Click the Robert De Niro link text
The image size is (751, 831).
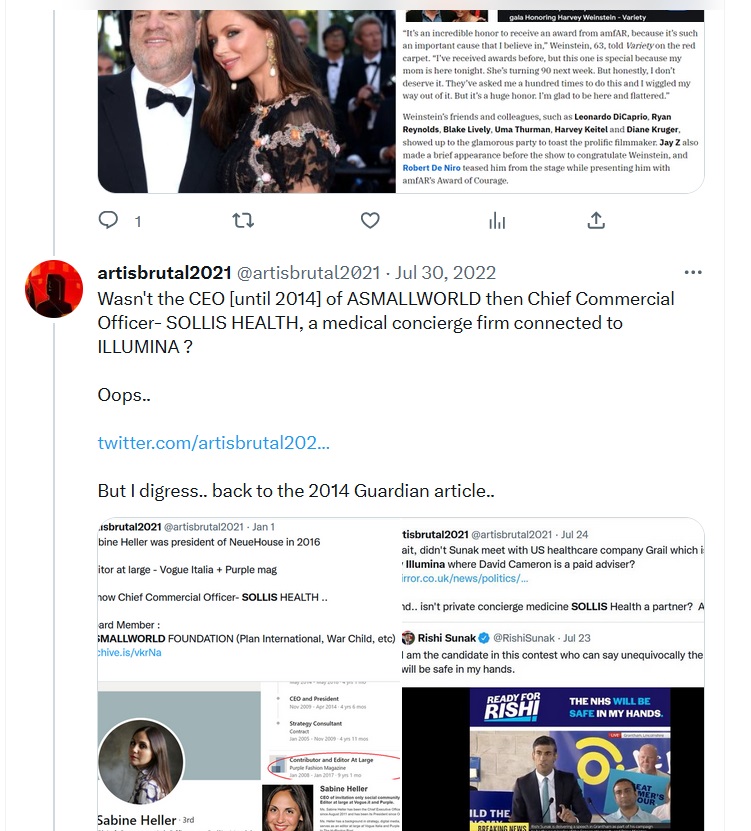[x=431, y=168]
